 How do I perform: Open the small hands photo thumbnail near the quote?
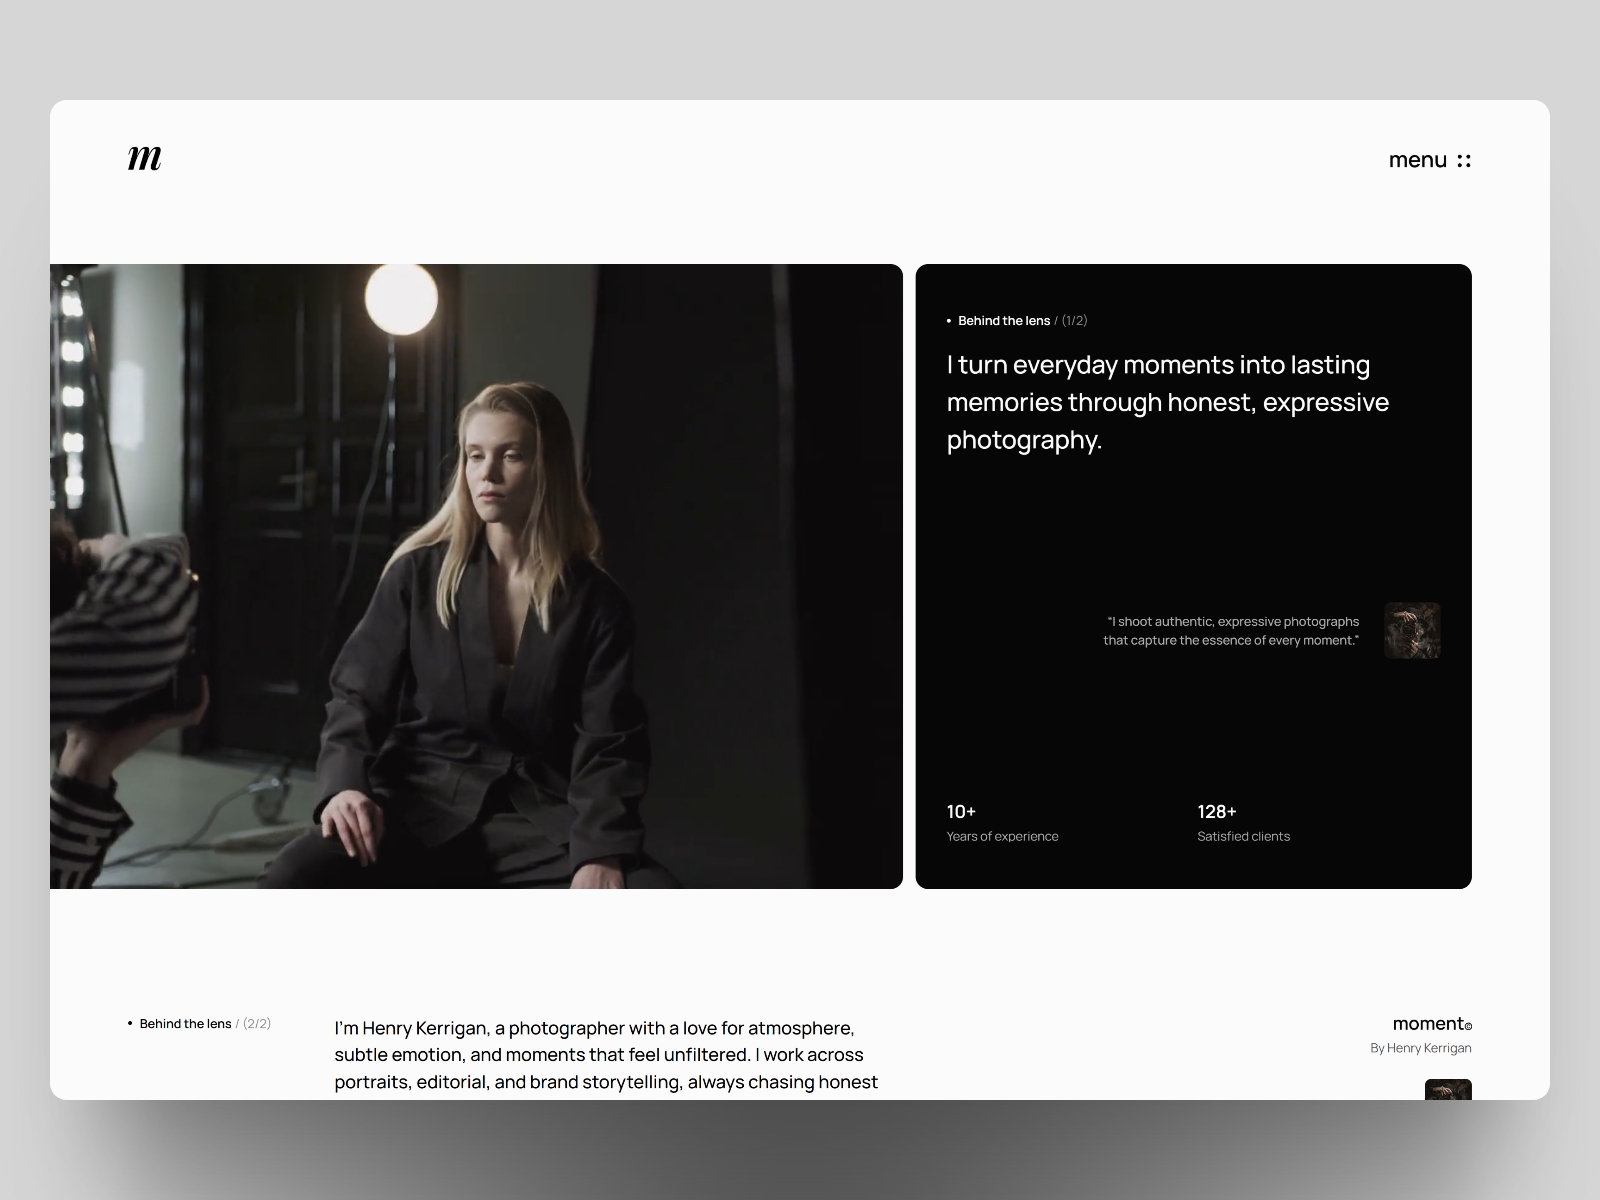(1411, 631)
